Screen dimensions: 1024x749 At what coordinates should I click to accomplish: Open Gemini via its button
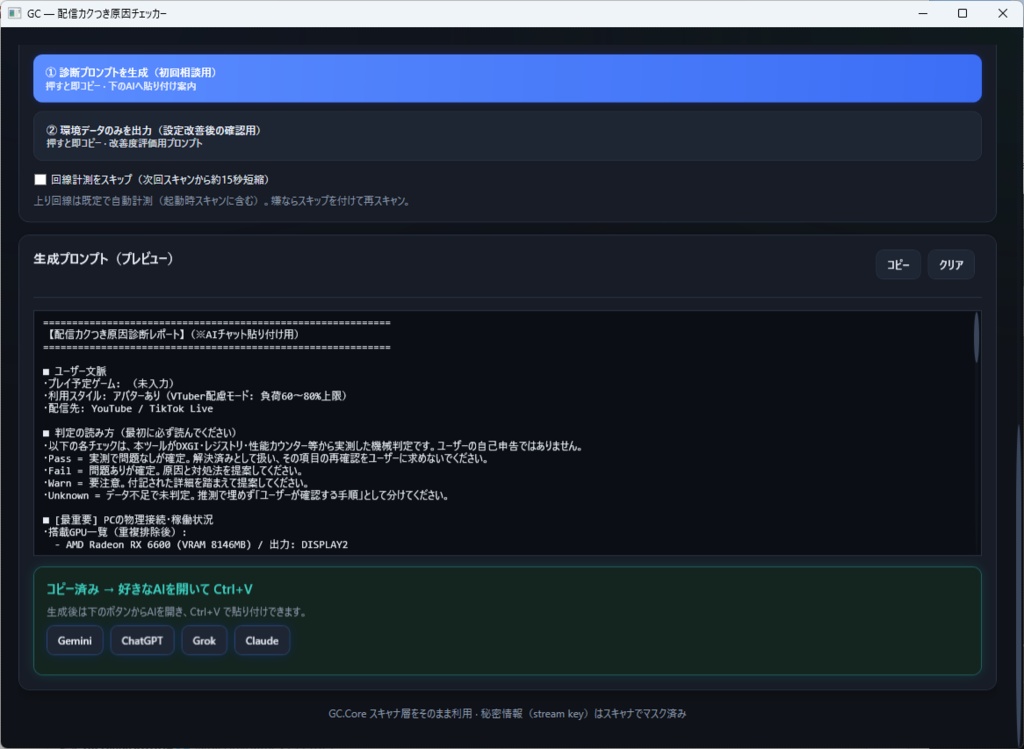pos(74,641)
